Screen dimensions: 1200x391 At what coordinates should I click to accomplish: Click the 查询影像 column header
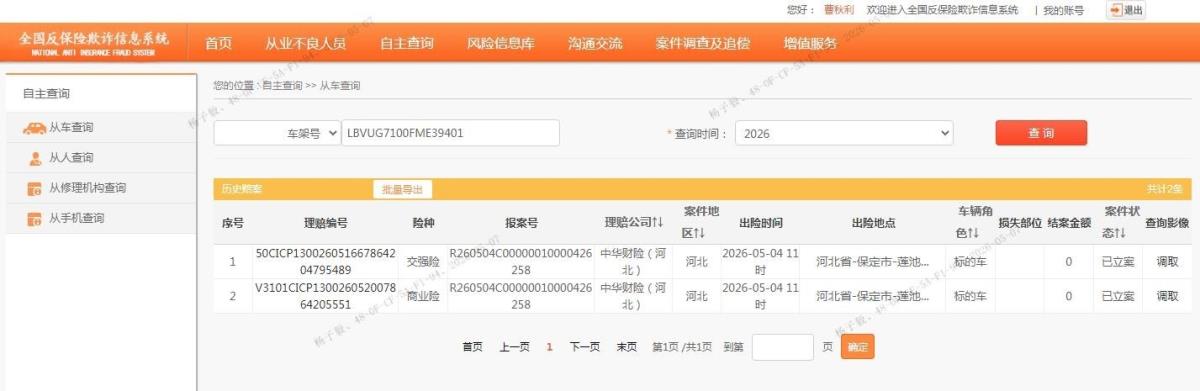(1167, 222)
